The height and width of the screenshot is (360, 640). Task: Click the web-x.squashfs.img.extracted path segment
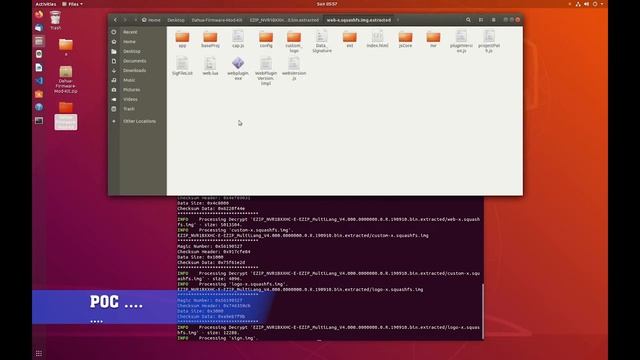(358, 20)
